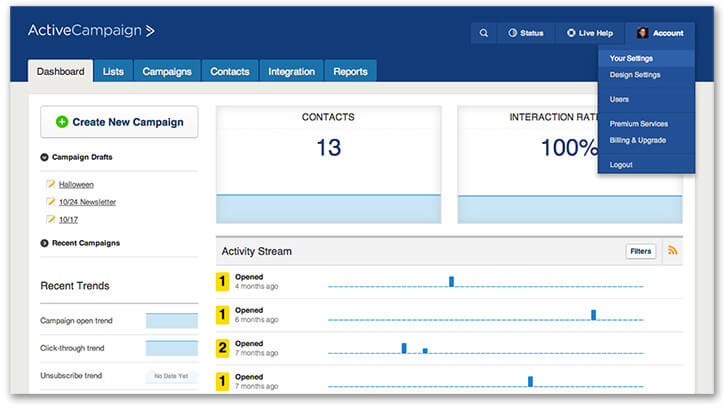
Task: Click the pencil icon beside Halloween
Action: pos(51,184)
